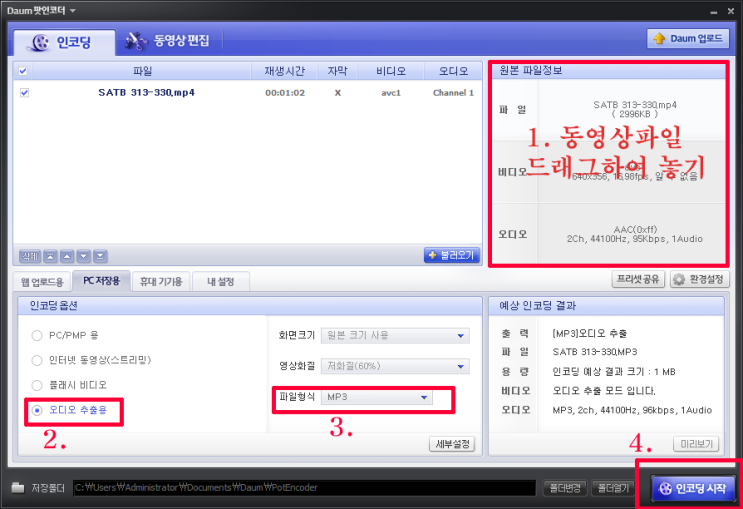Viewport: 743px width, 509px height.
Task: Click the 비디오 column header
Action: point(391,71)
